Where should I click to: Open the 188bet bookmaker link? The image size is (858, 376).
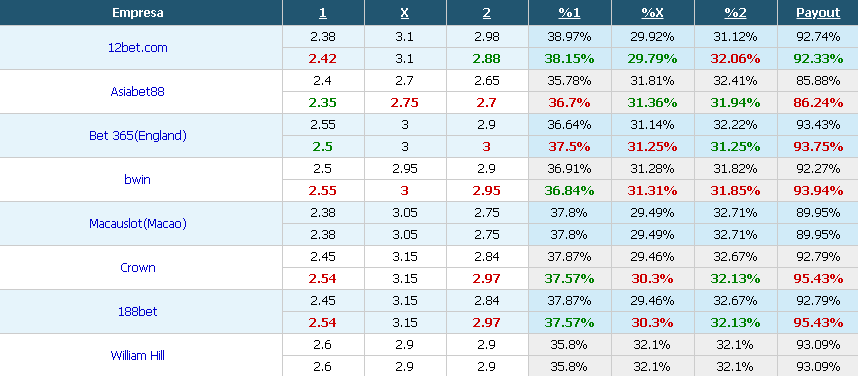[x=137, y=311]
